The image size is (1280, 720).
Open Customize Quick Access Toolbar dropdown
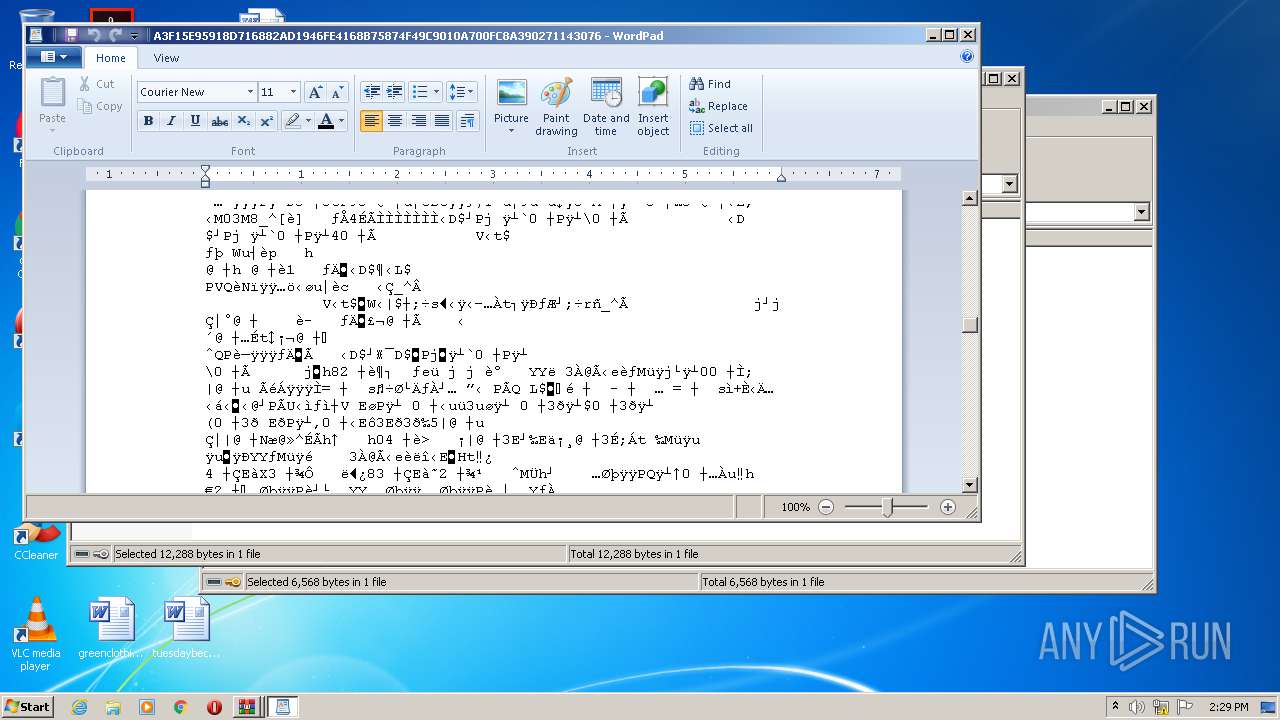(x=134, y=36)
